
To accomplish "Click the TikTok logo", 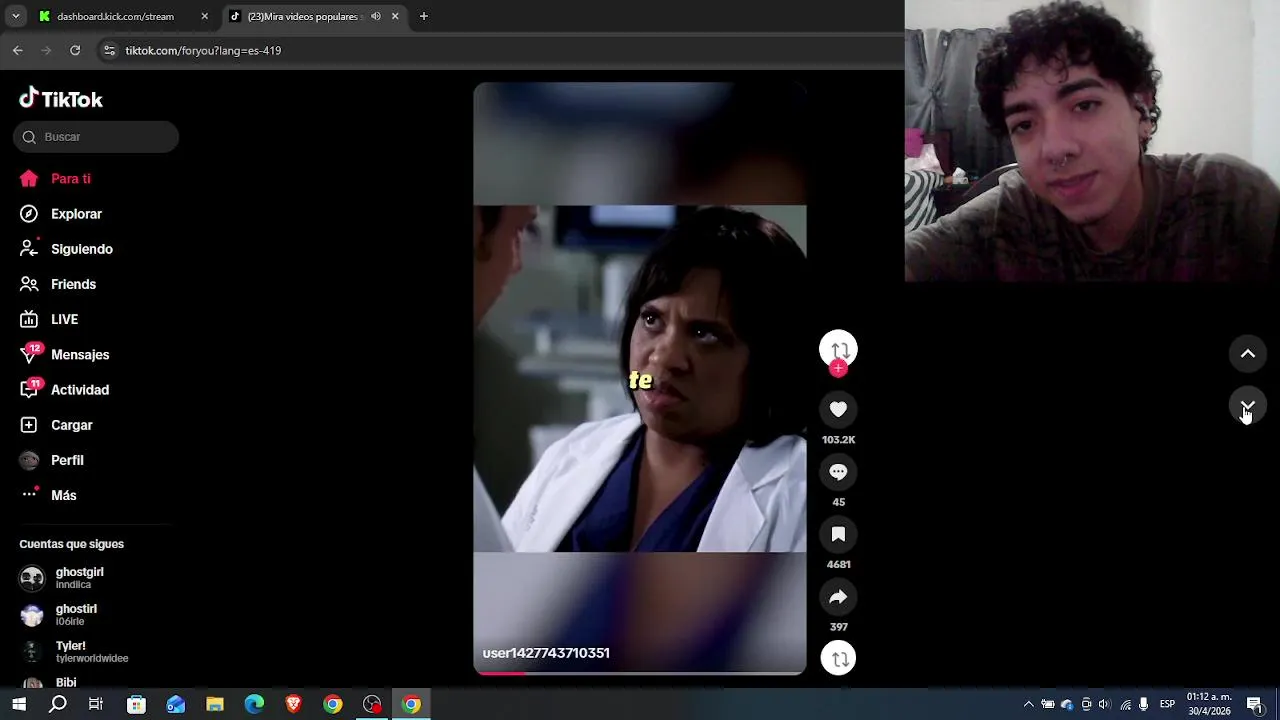I will pyautogui.click(x=61, y=98).
